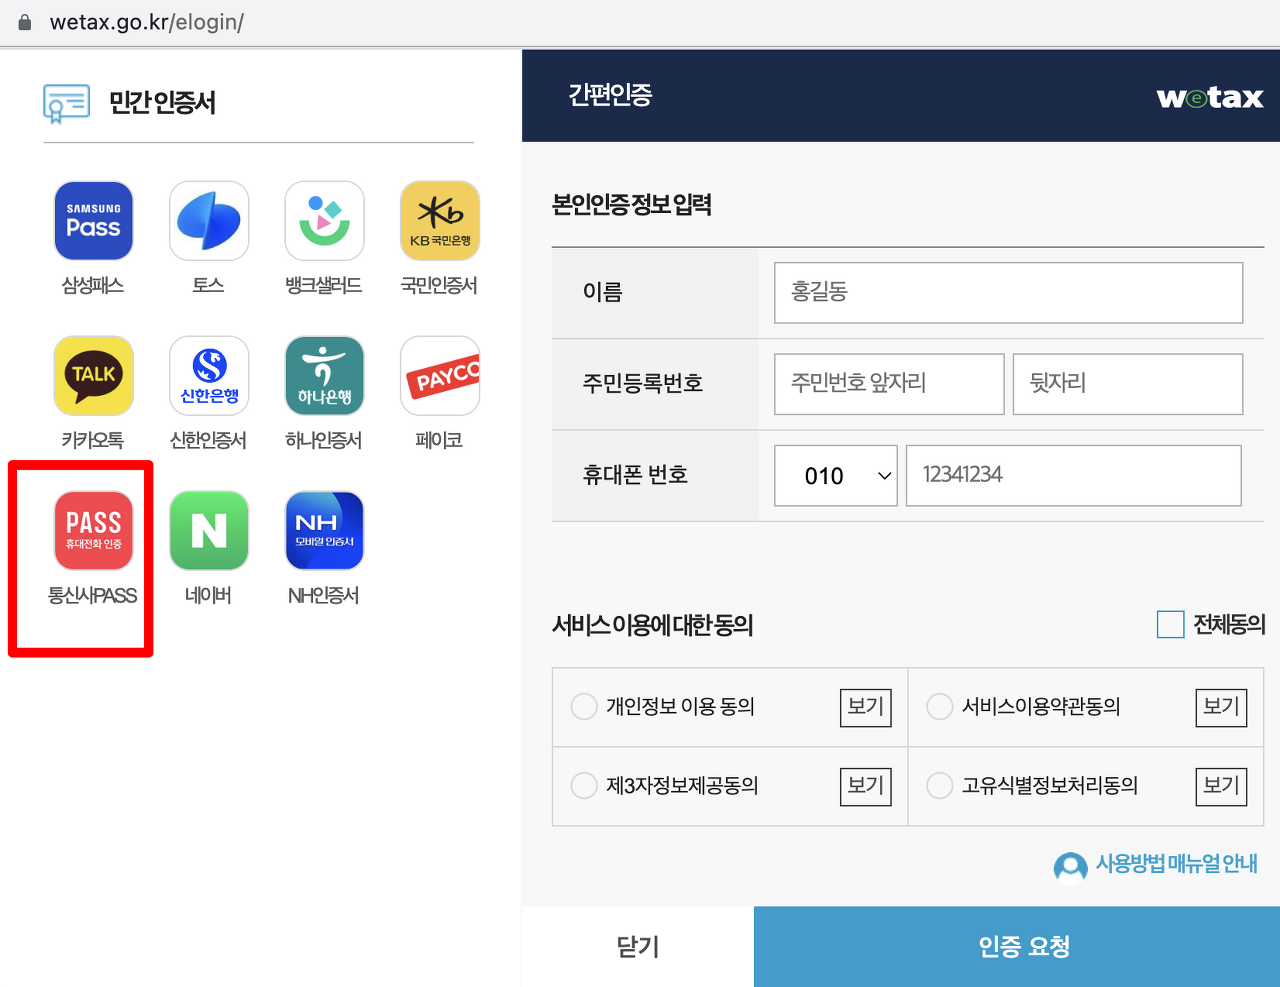
Task: Click the 간편인증 header title
Action: (x=610, y=95)
